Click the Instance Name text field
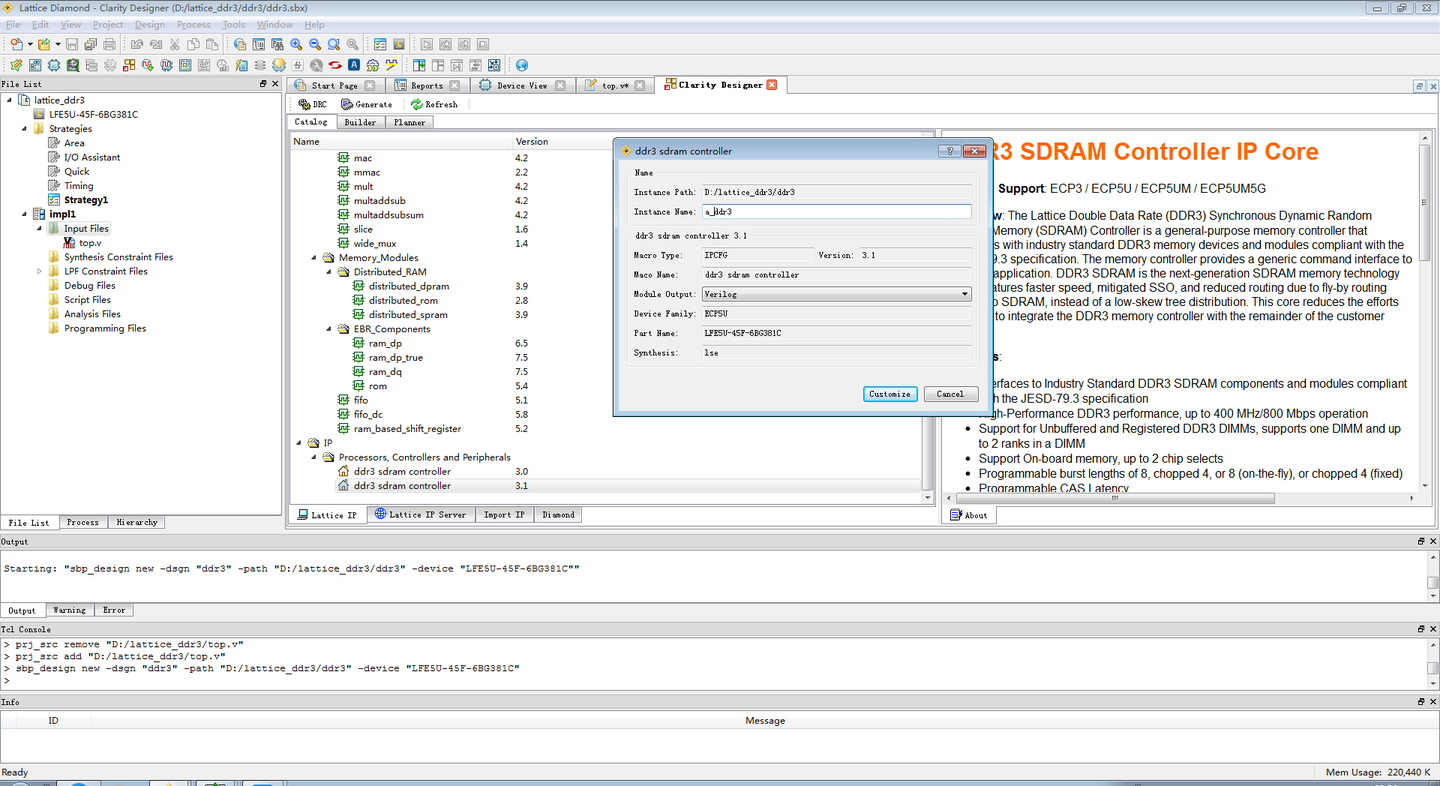The height and width of the screenshot is (786, 1440). click(836, 212)
